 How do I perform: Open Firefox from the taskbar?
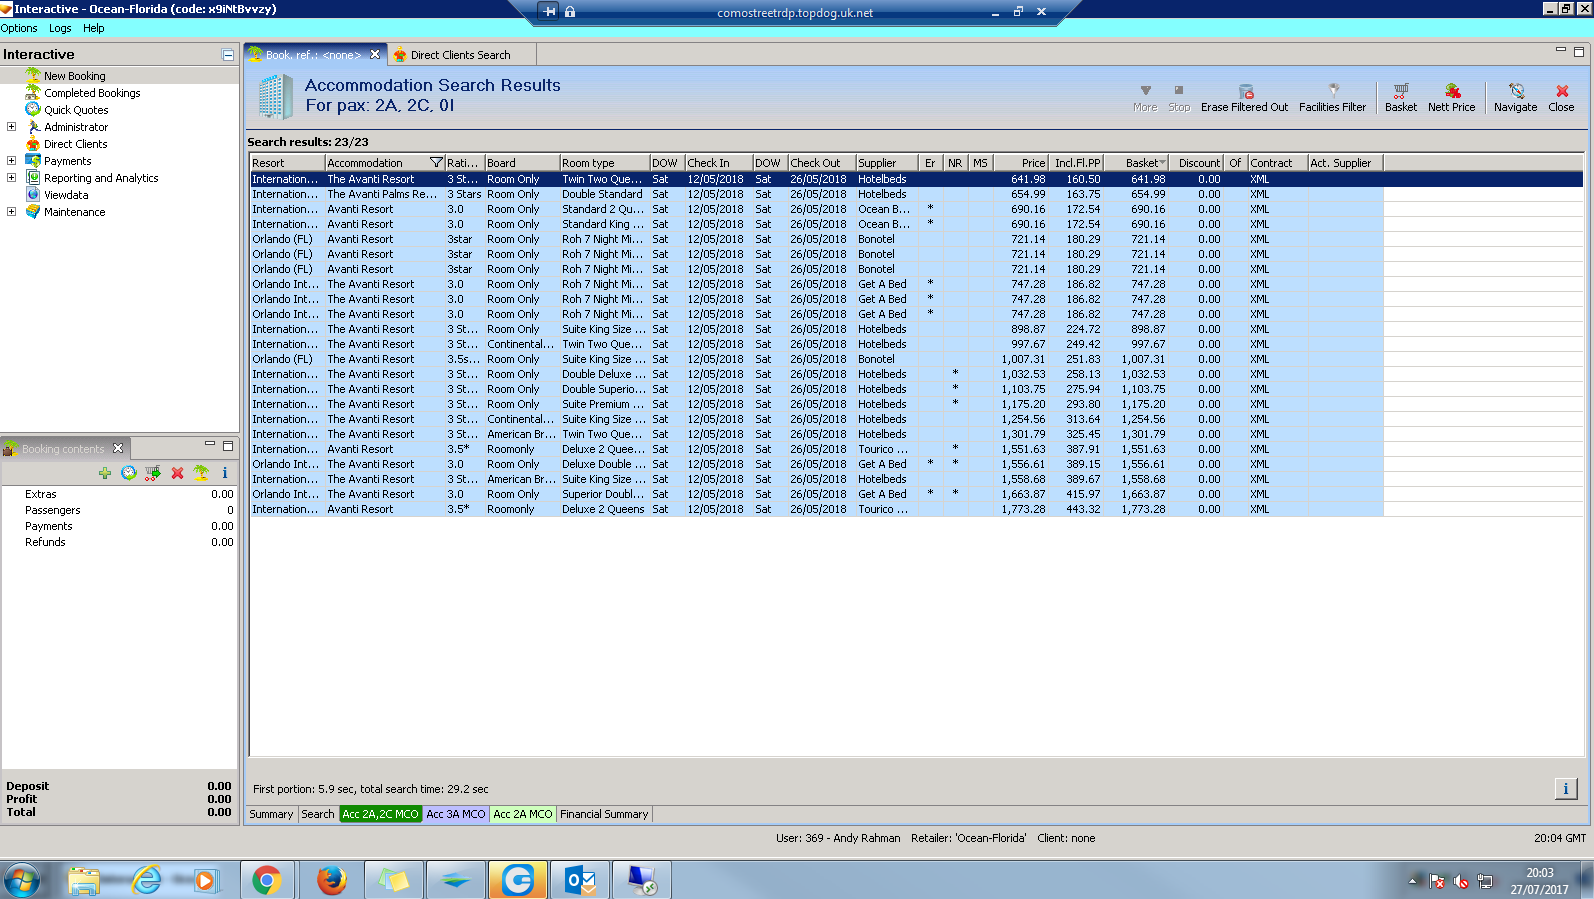click(x=332, y=880)
